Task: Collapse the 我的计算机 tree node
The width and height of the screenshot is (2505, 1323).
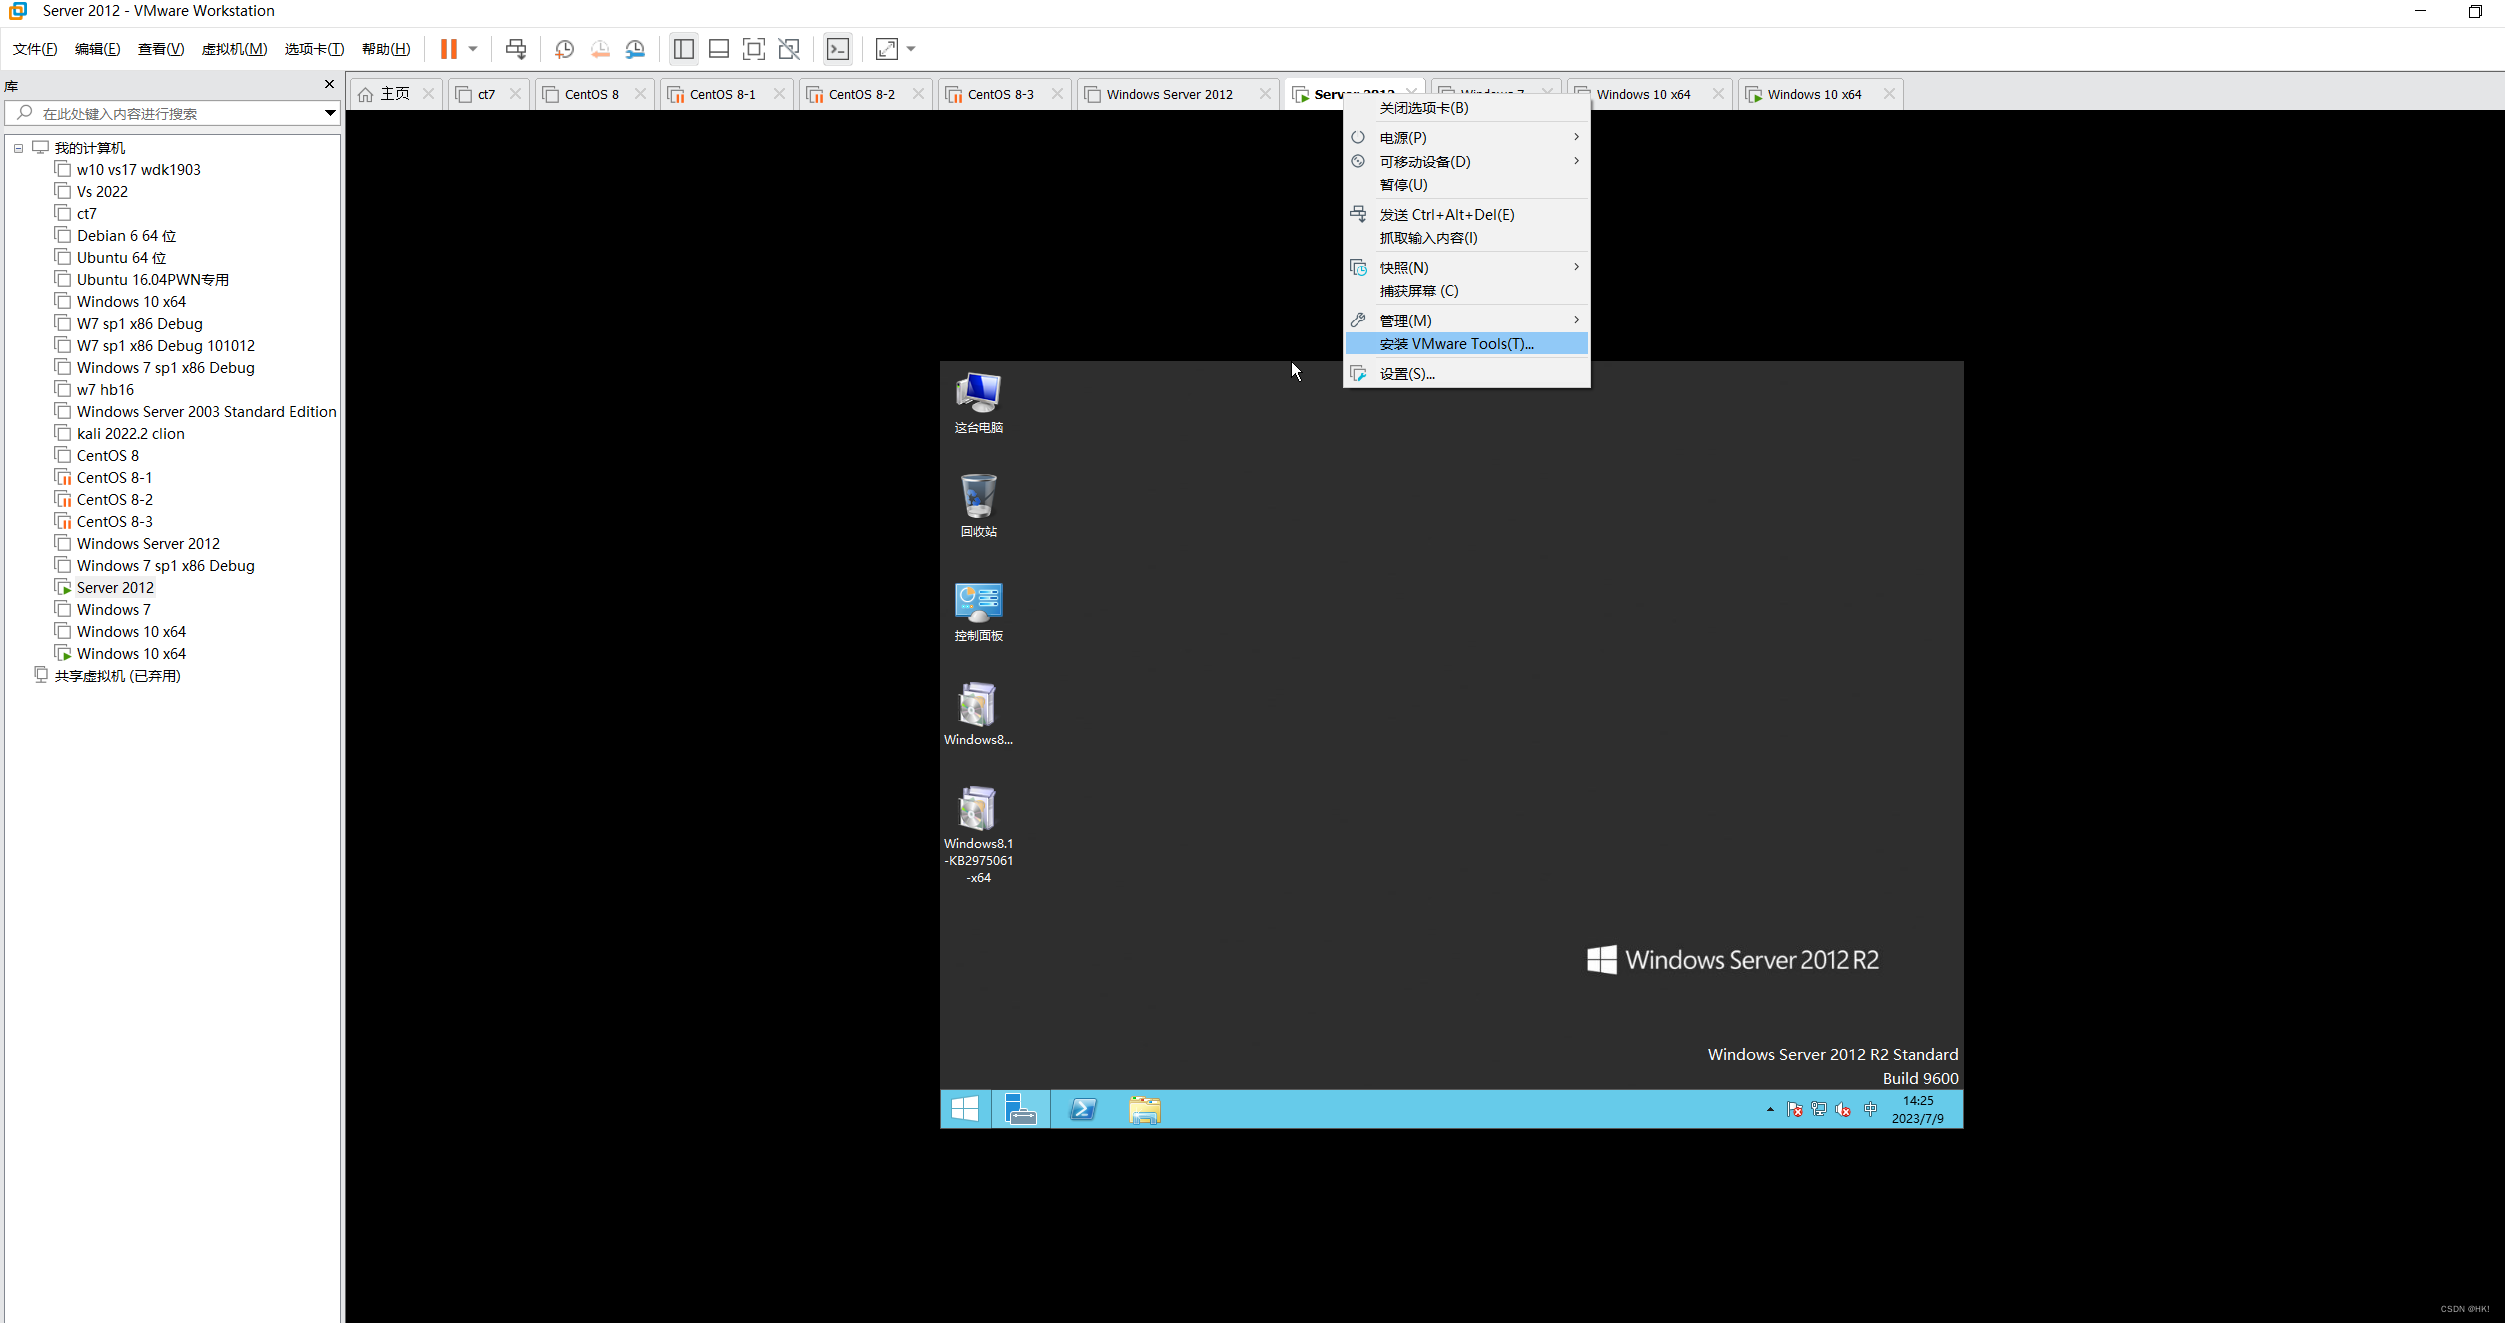Action: [x=17, y=147]
